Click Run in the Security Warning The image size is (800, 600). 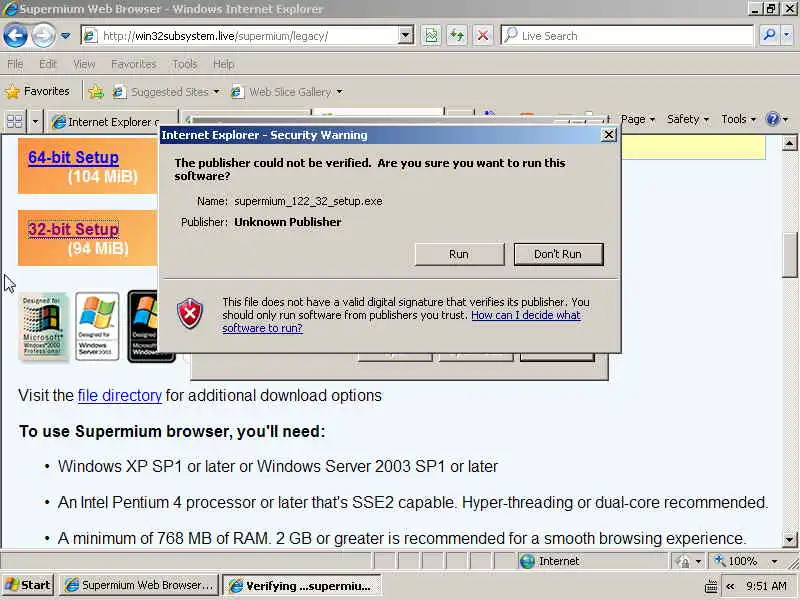459,254
